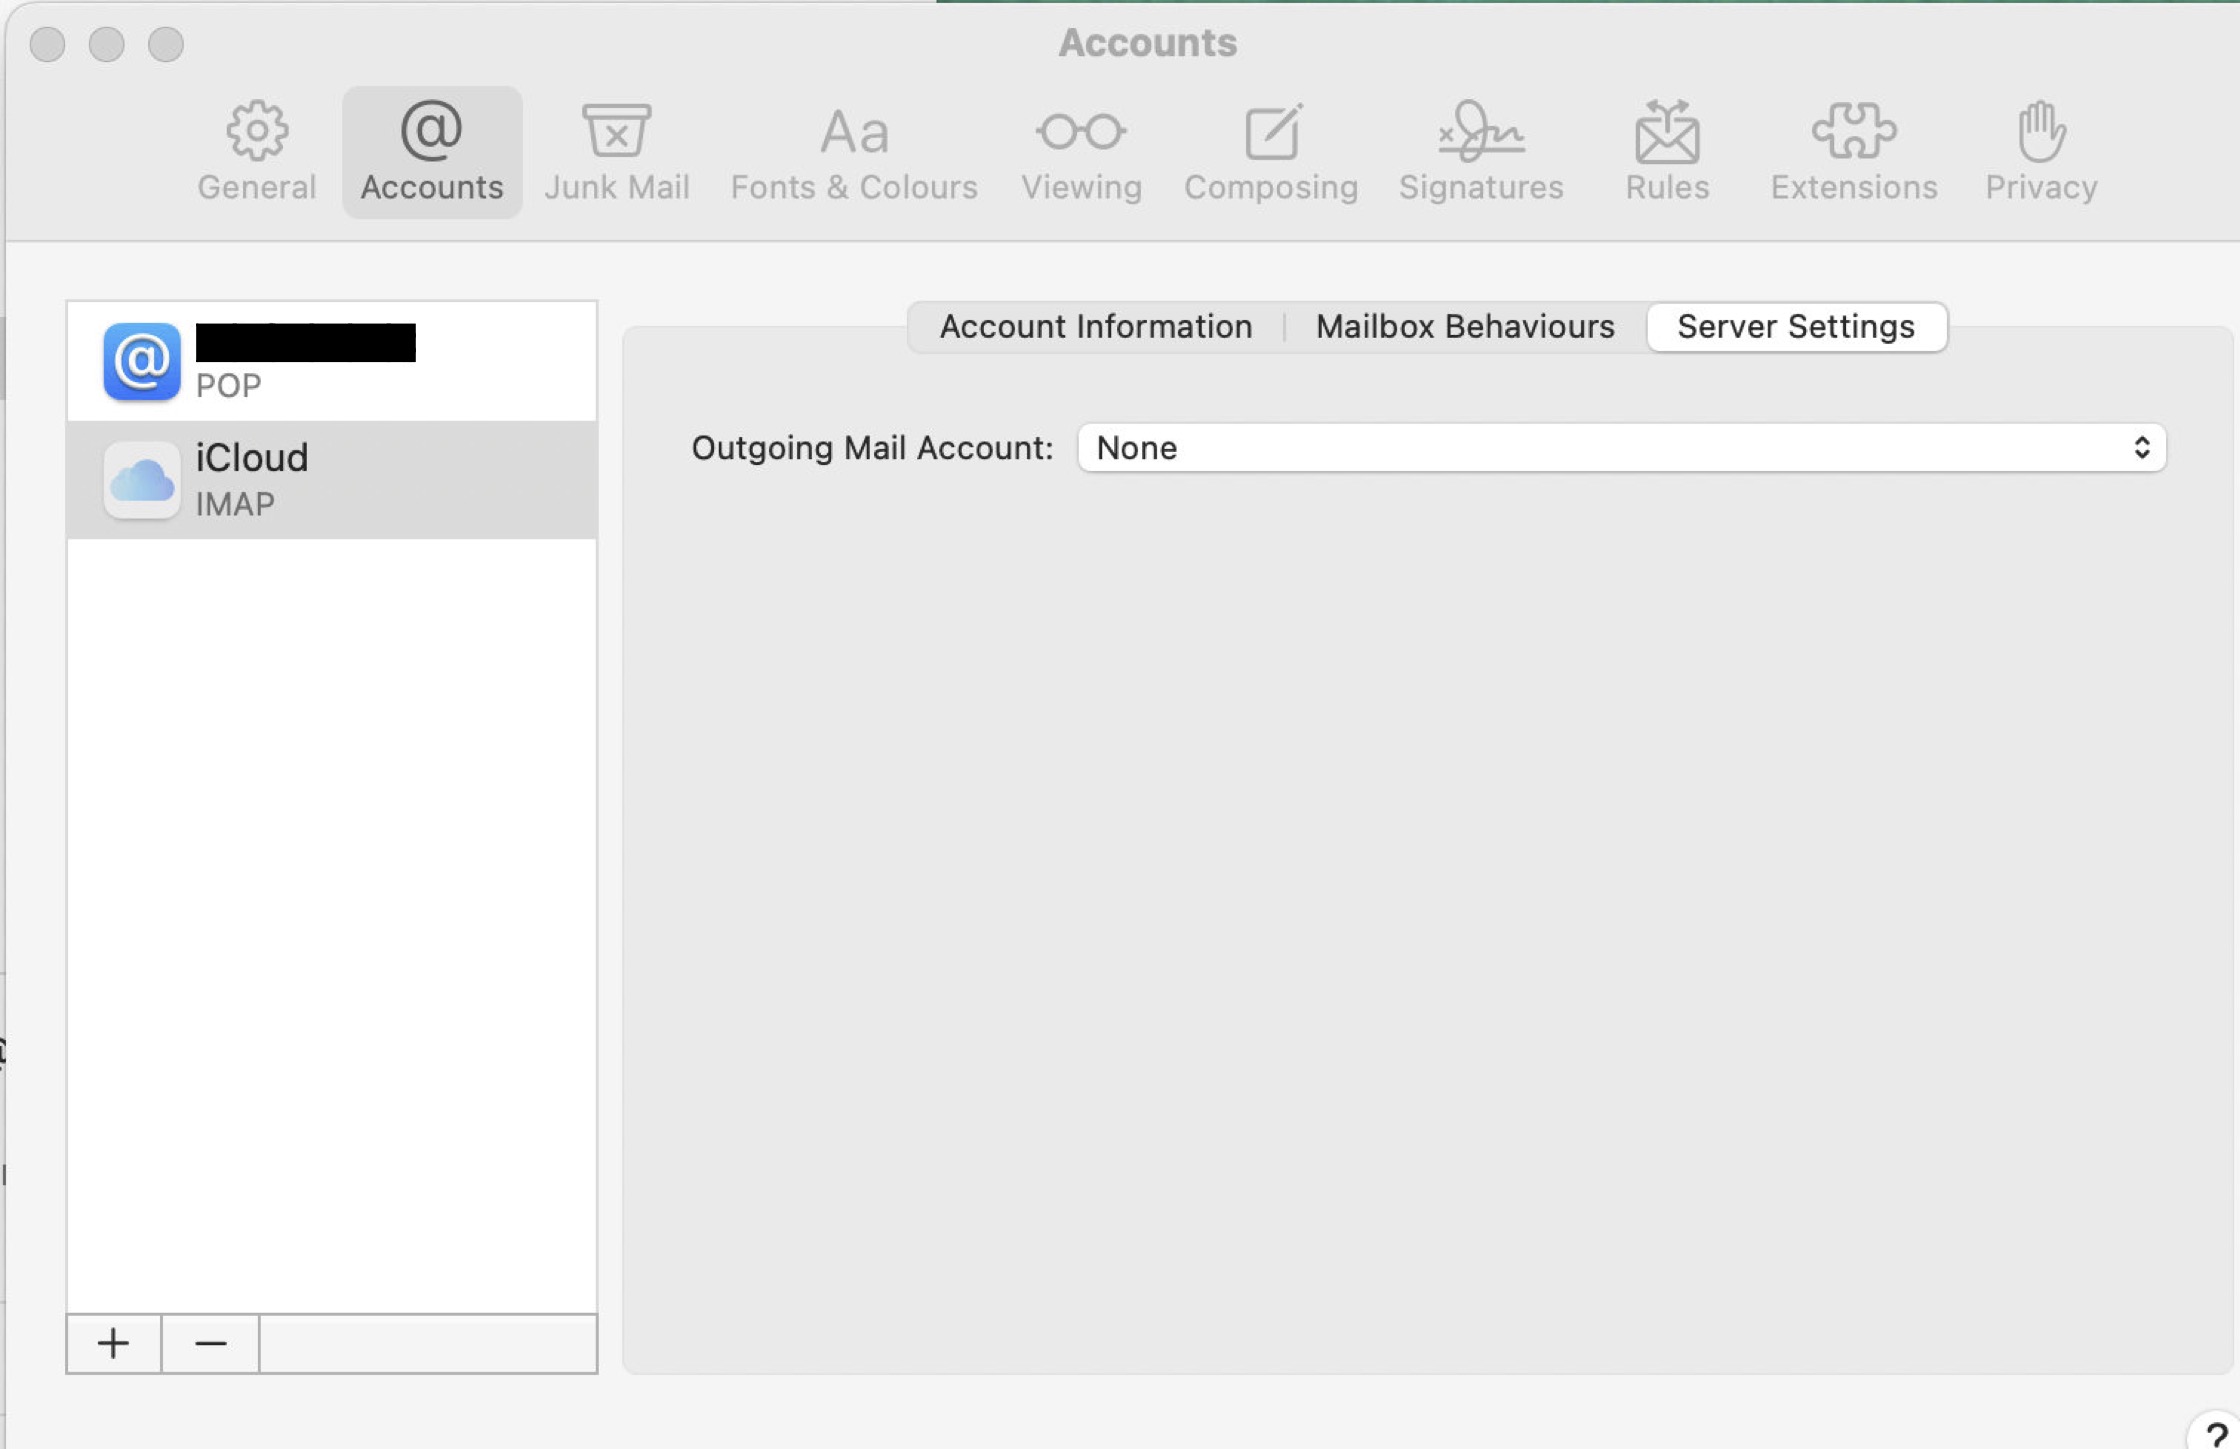The height and width of the screenshot is (1449, 2240).
Task: Open Junk Mail preferences
Action: (x=616, y=152)
